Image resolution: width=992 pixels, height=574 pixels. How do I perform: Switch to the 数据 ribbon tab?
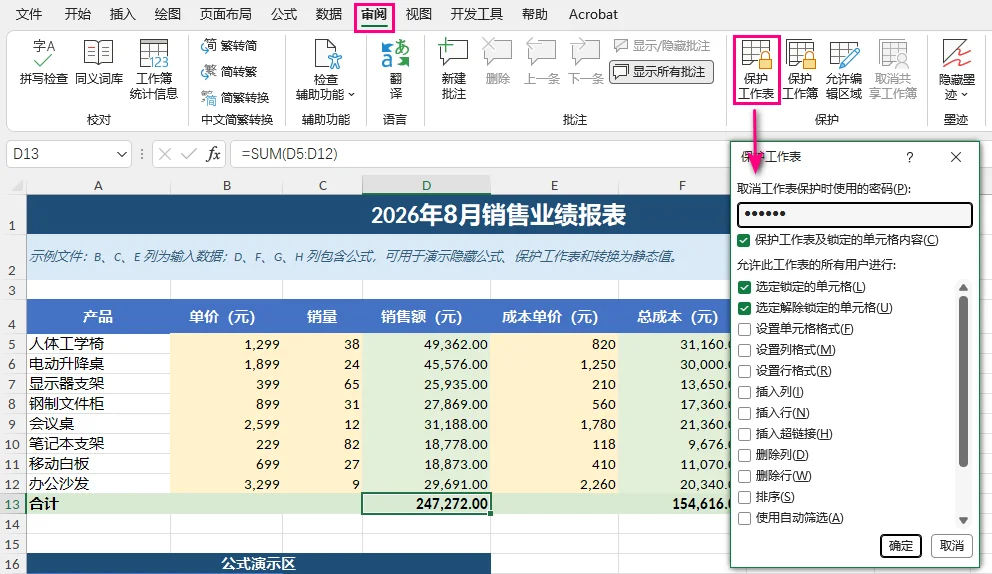click(x=328, y=14)
